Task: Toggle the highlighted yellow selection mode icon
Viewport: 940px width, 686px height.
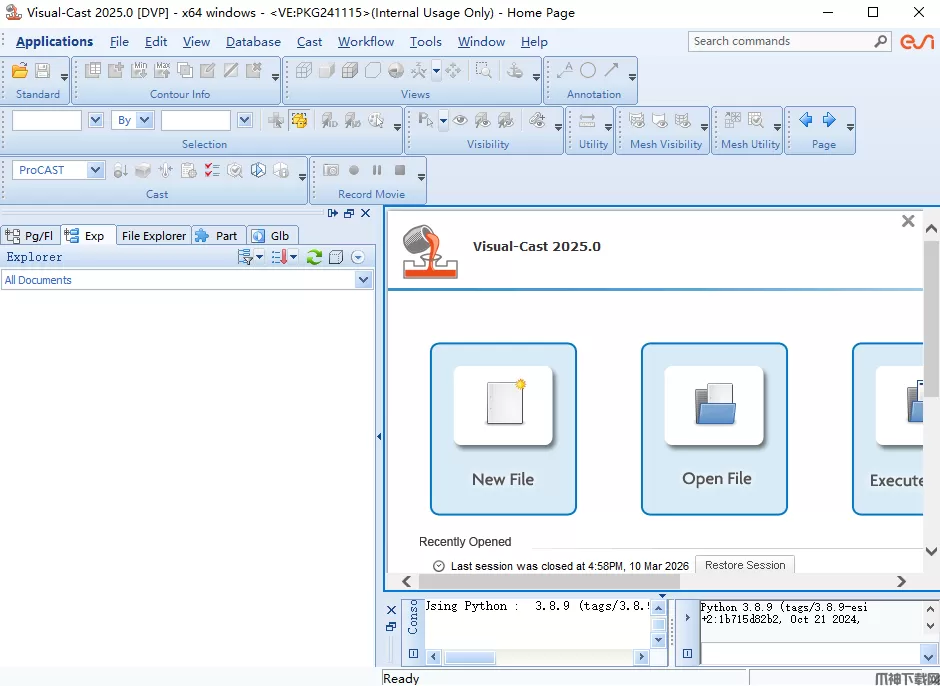Action: click(299, 120)
